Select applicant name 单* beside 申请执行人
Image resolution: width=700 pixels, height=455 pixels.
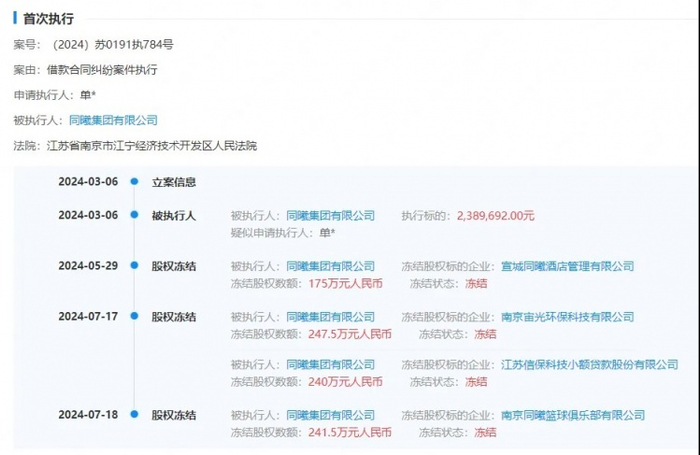(x=88, y=95)
